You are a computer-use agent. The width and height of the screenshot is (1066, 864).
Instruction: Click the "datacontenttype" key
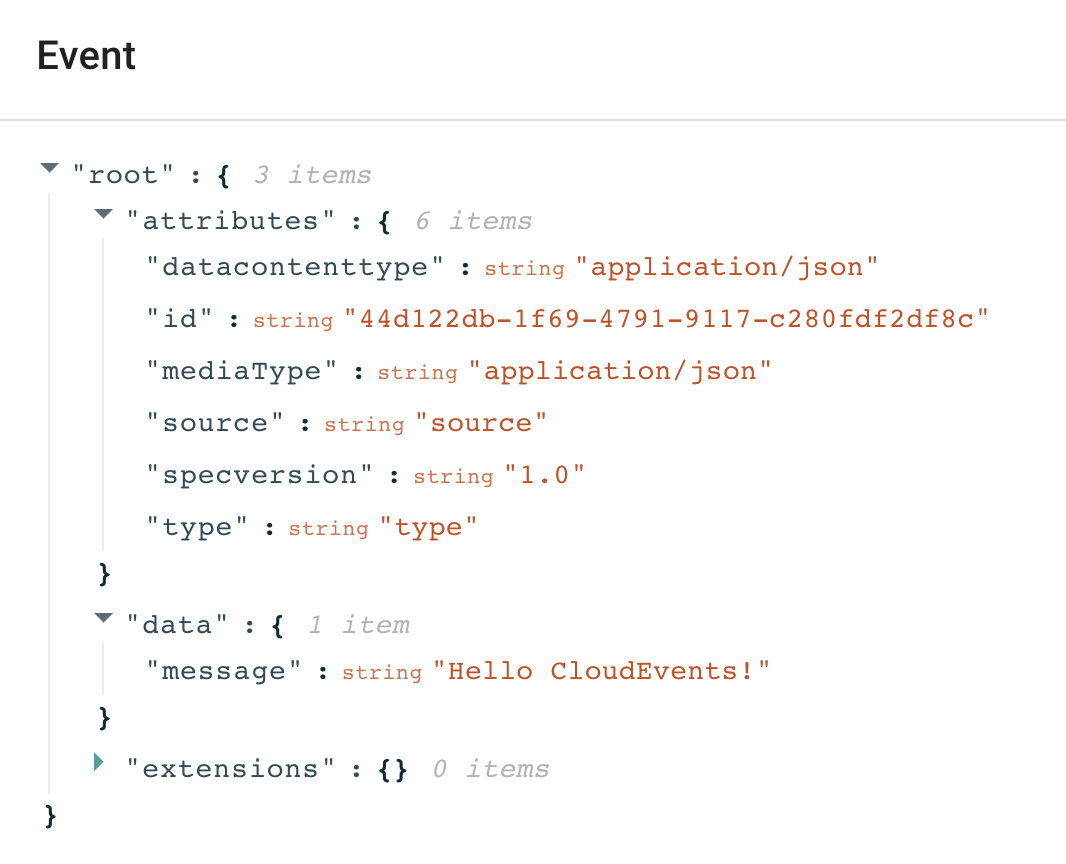pyautogui.click(x=295, y=268)
